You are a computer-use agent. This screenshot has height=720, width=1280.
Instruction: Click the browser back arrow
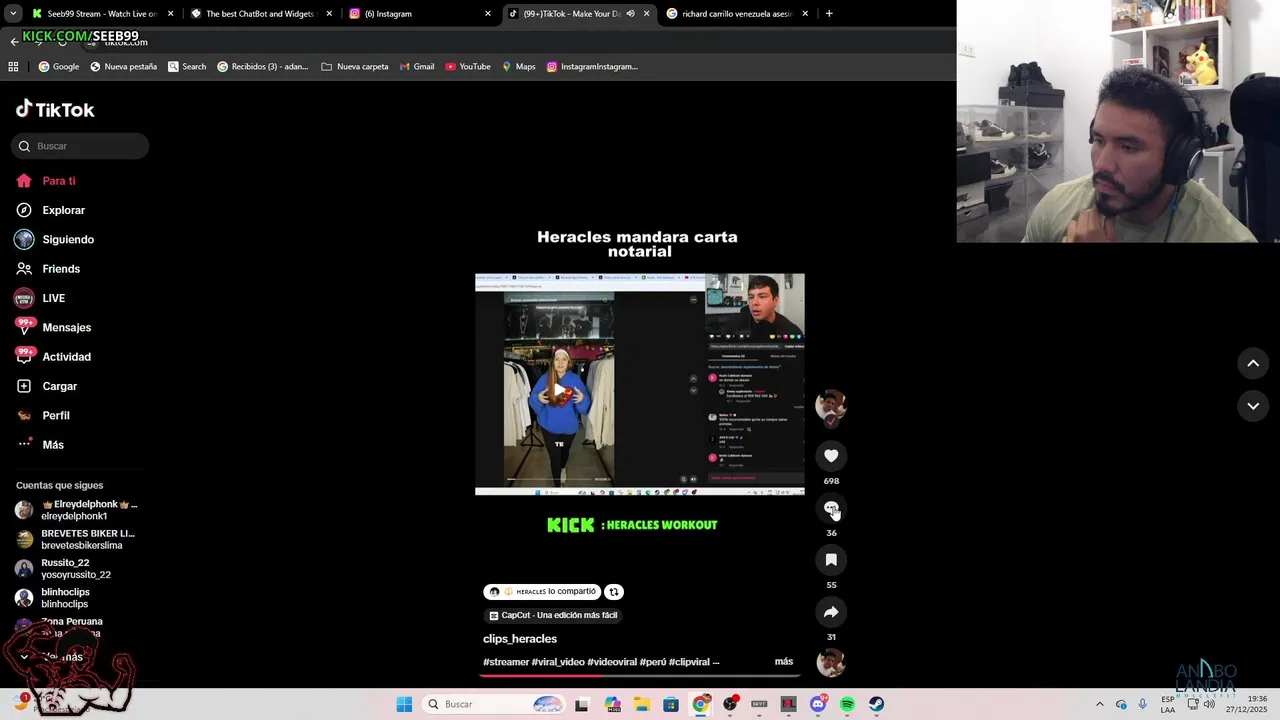14,42
